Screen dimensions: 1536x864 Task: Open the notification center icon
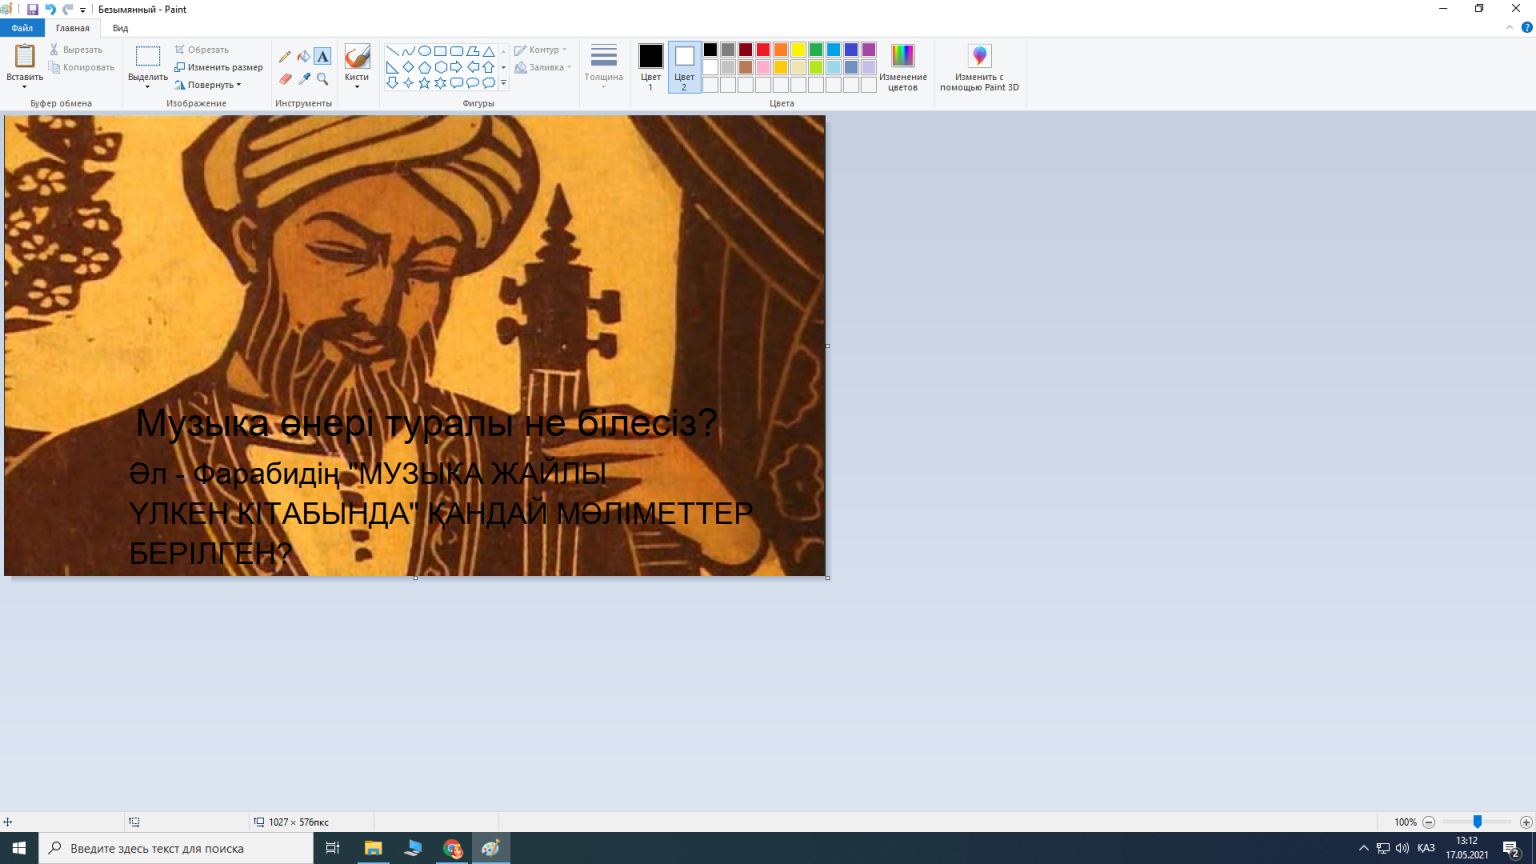(1512, 849)
